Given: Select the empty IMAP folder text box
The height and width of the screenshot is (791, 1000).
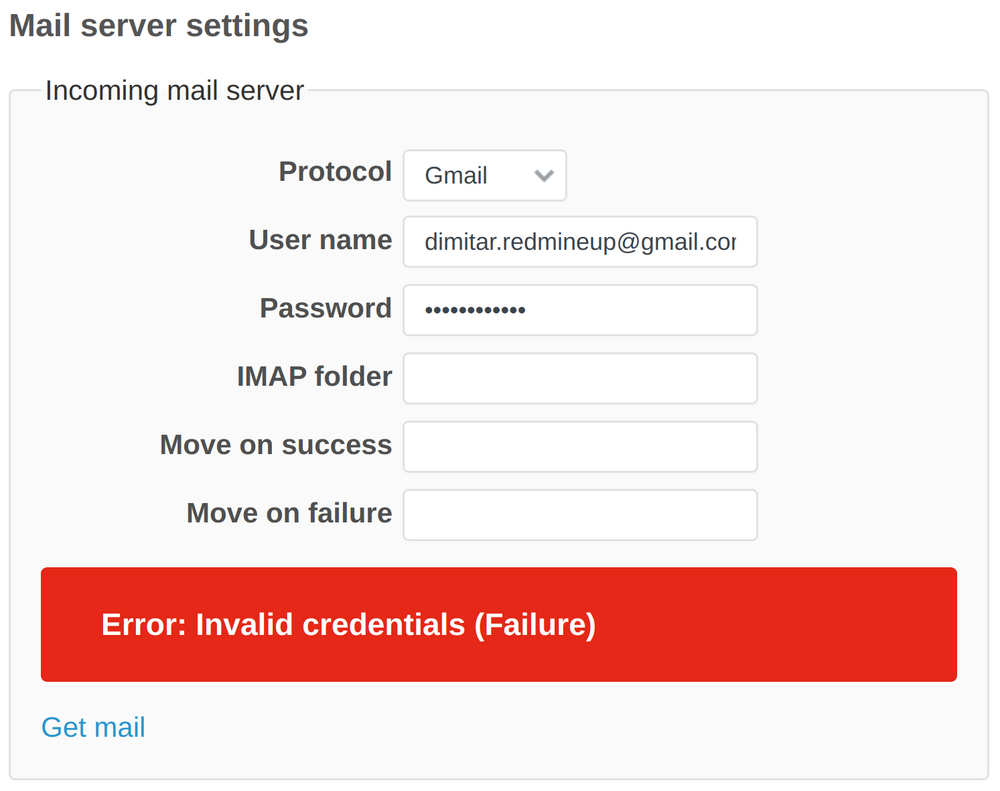Looking at the screenshot, I should point(580,378).
